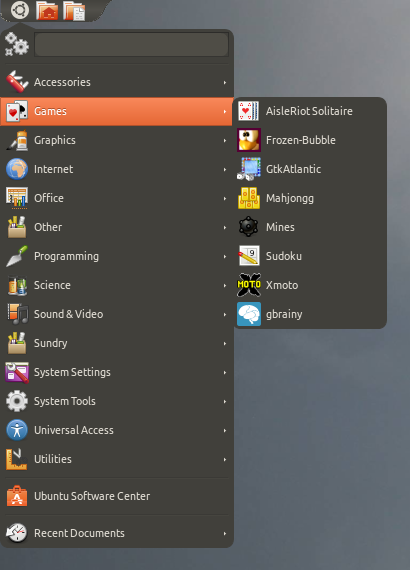
Task: Click the Other category box icon
Action: point(17,227)
